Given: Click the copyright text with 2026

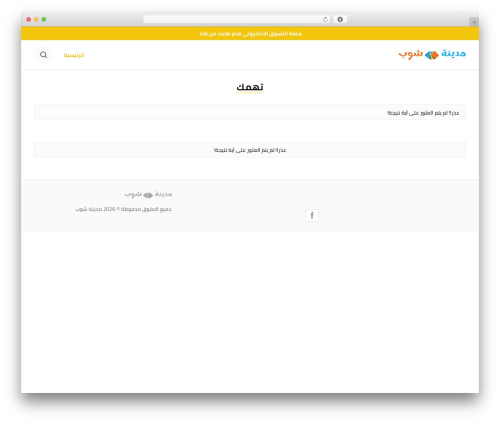Looking at the screenshot, I should coord(124,209).
